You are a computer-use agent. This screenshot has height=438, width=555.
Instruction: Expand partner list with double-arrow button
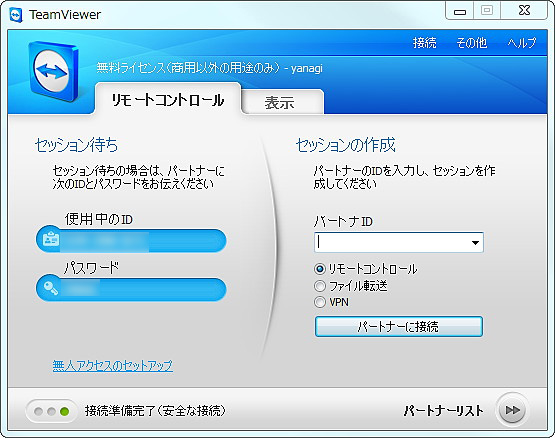click(x=512, y=410)
